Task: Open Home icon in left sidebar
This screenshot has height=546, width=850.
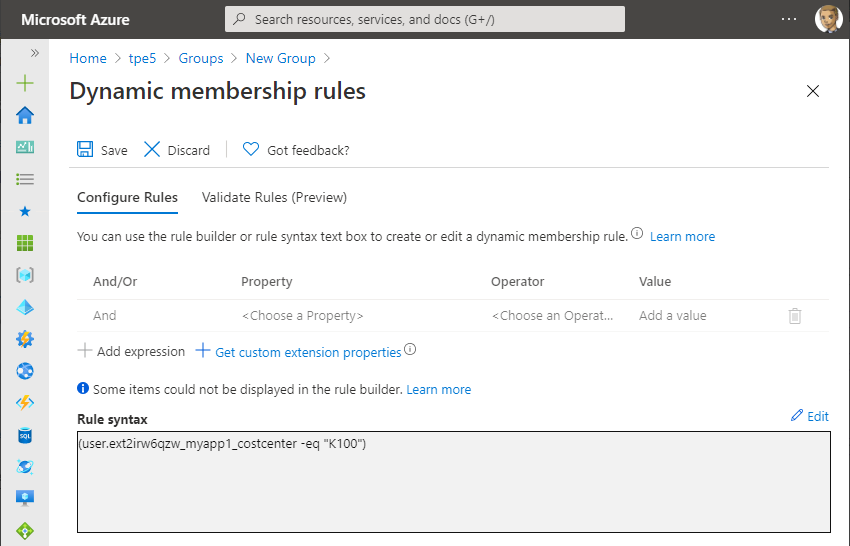Action: coord(25,115)
